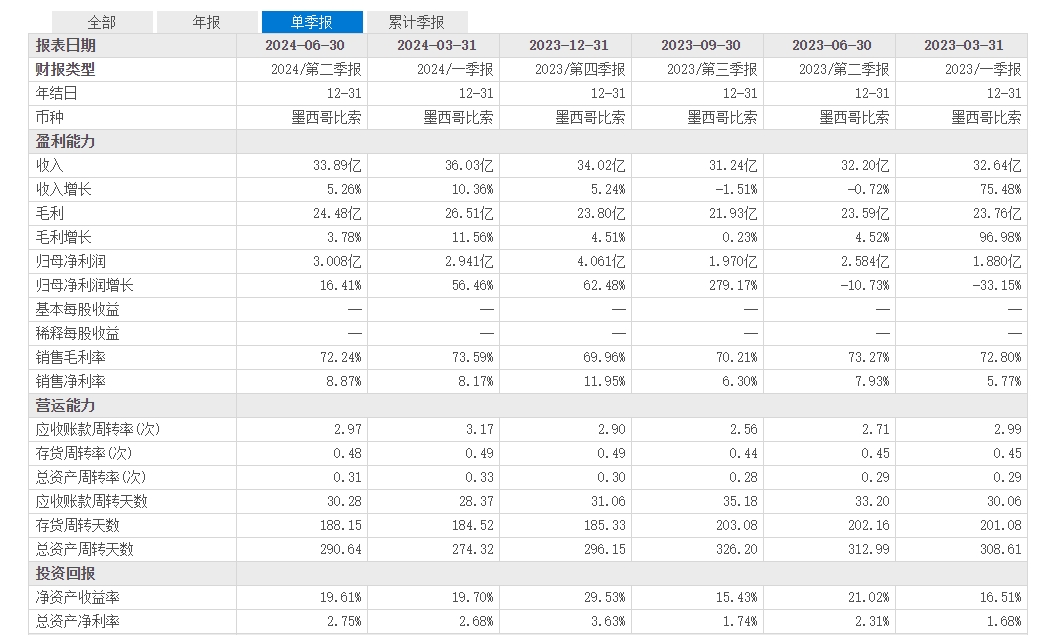Viewport: 1046px width, 635px height.
Task: Click the value 96.98%
Action: pyautogui.click(x=1001, y=237)
